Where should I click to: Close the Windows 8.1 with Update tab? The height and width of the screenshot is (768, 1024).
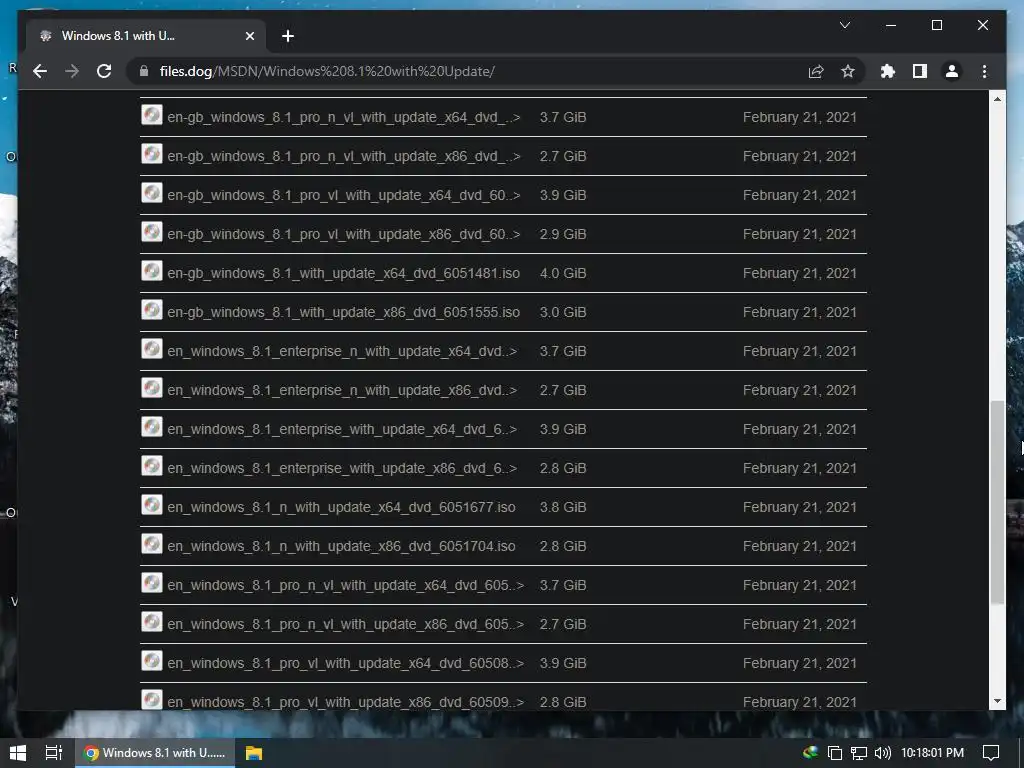(249, 36)
